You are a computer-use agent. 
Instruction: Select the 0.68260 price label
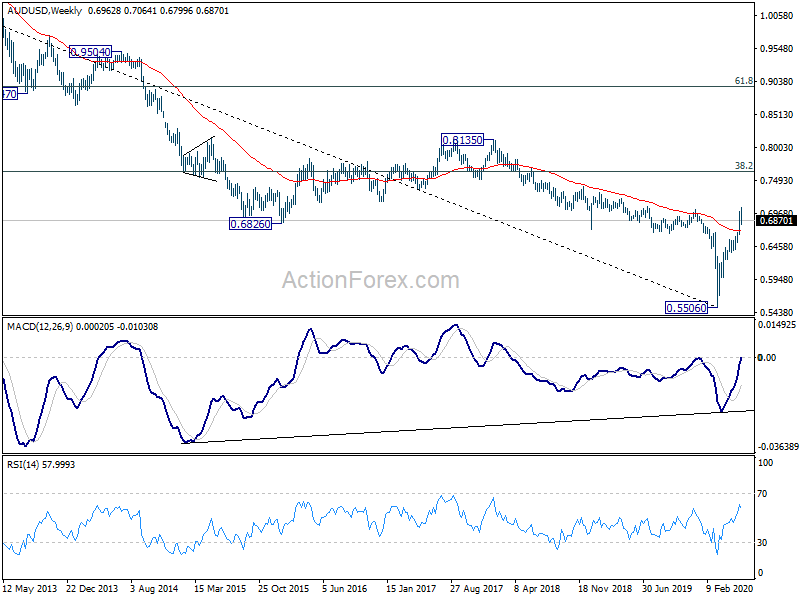pyautogui.click(x=251, y=224)
